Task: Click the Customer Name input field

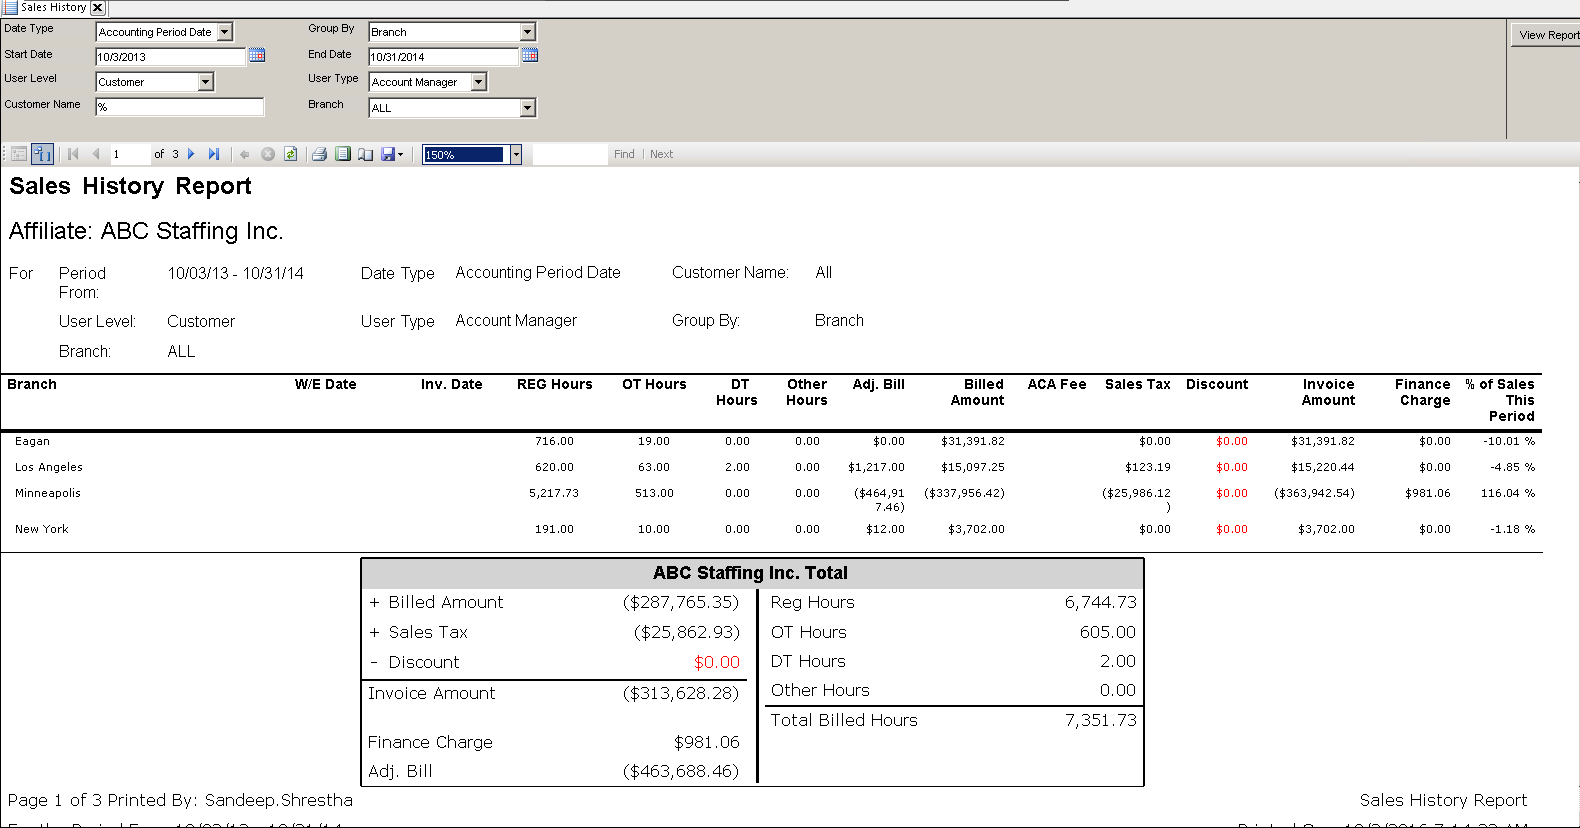Action: [180, 107]
